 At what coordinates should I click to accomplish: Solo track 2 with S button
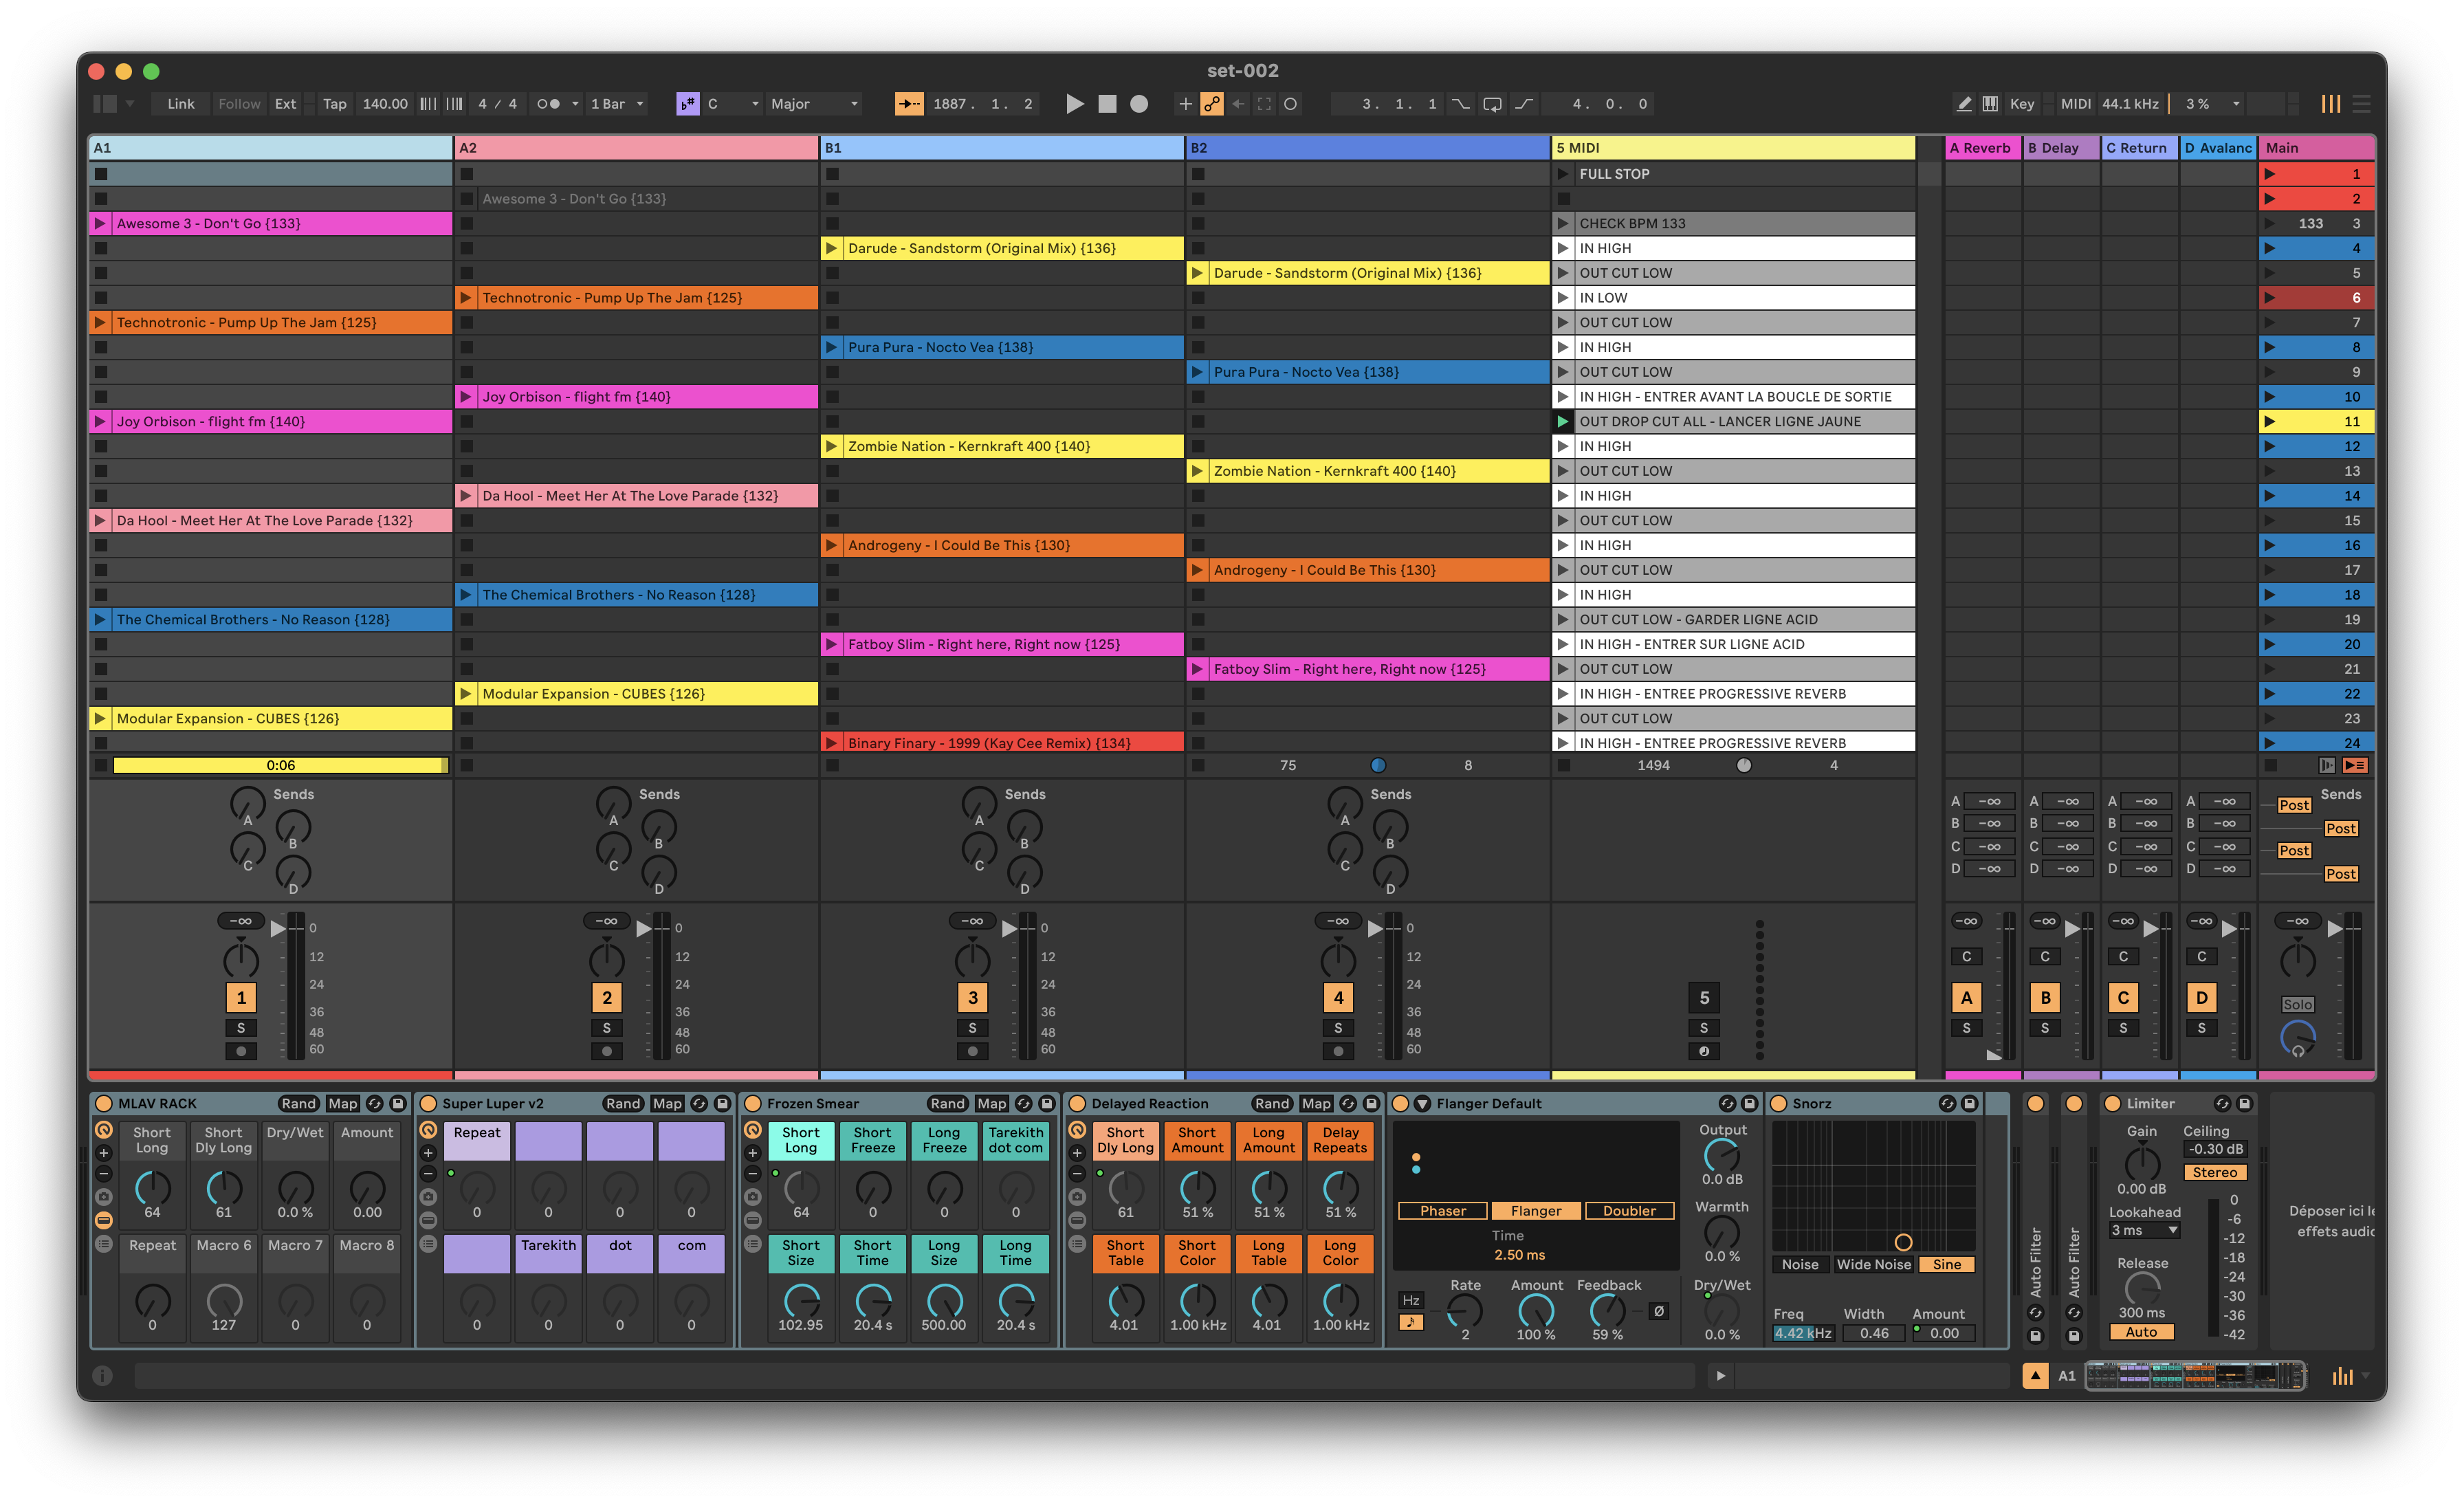point(606,1028)
